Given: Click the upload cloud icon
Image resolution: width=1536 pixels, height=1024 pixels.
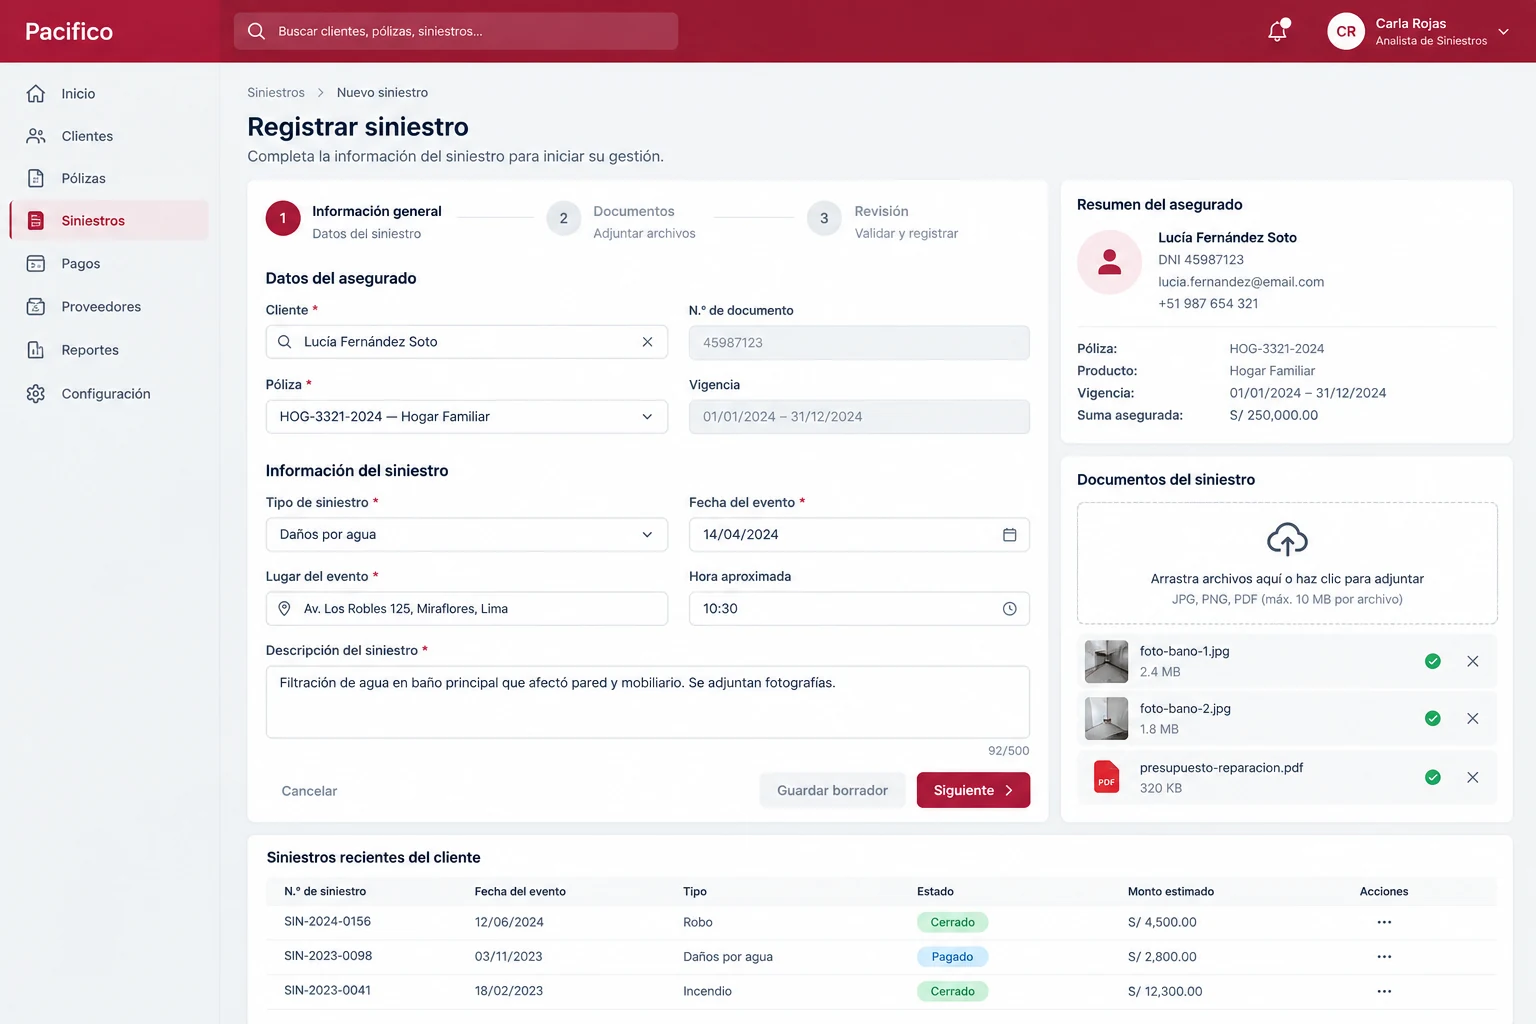Looking at the screenshot, I should [x=1287, y=539].
